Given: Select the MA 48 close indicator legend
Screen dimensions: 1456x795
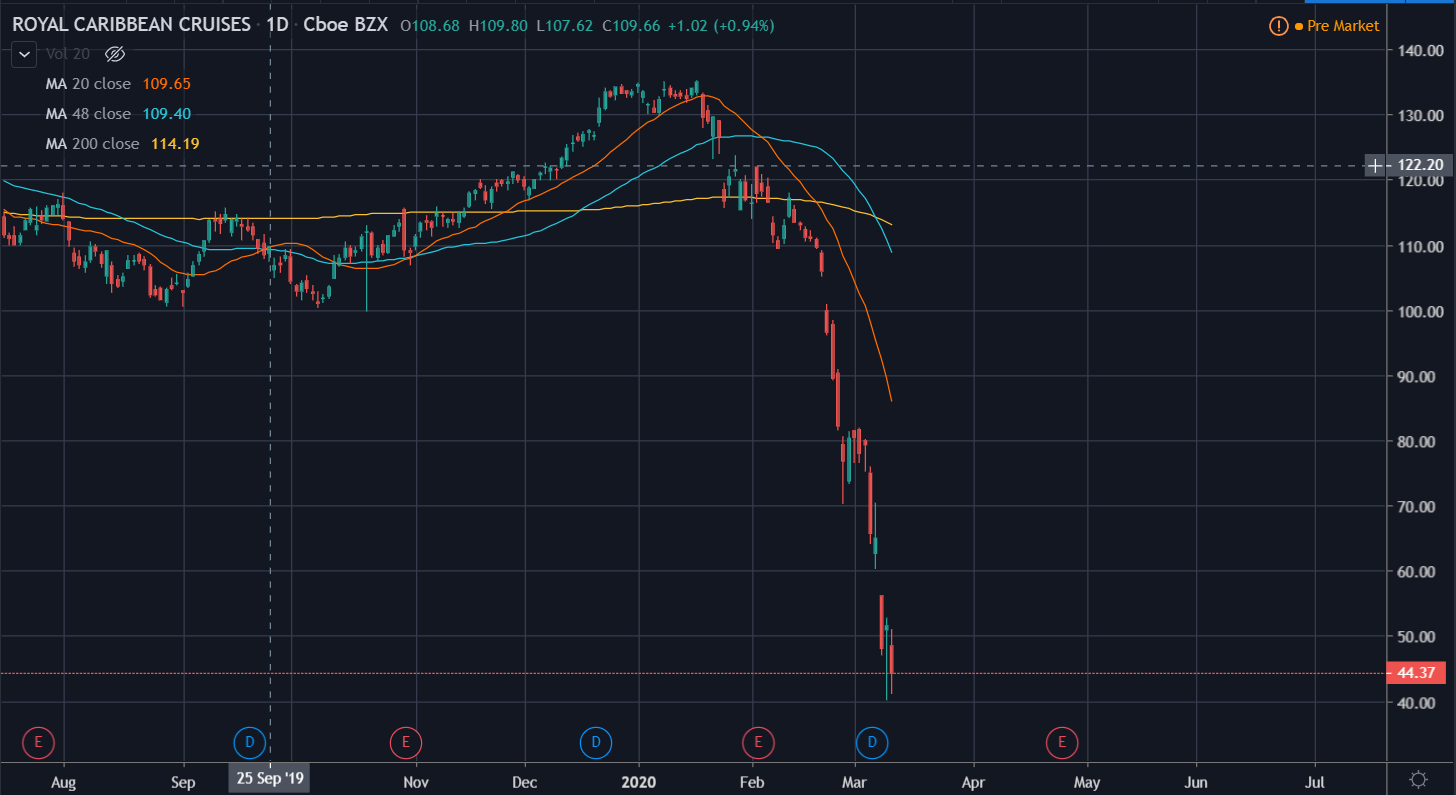Looking at the screenshot, I should click(88, 114).
